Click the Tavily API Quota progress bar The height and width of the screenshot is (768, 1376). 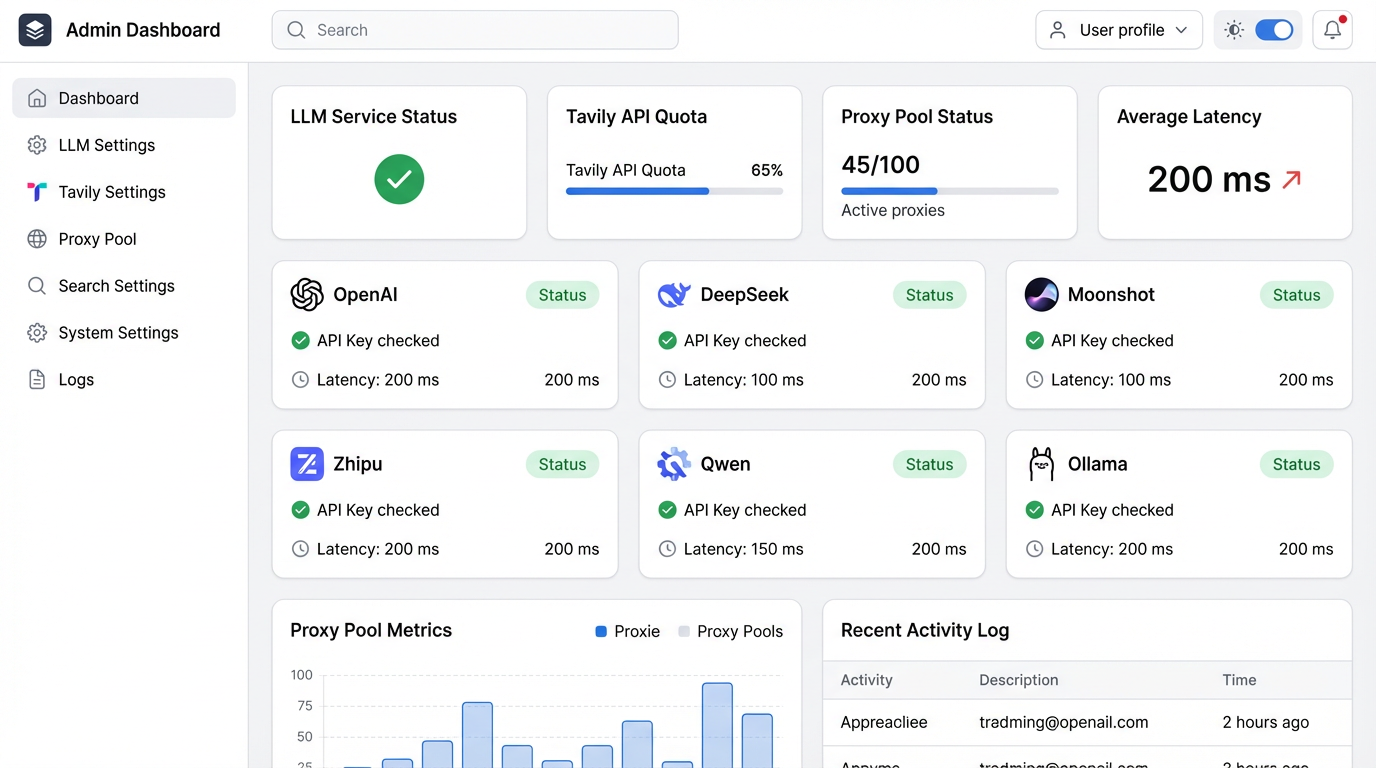pyautogui.click(x=674, y=191)
